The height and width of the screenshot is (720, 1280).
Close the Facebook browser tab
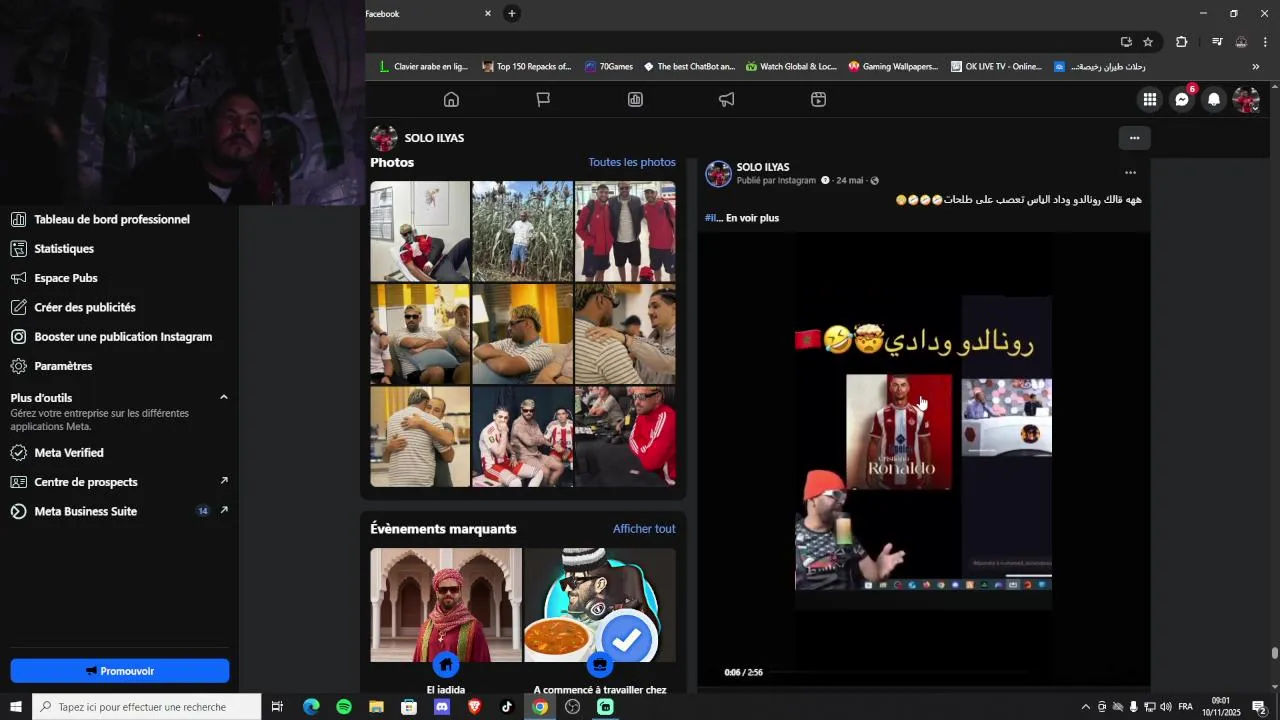(488, 14)
